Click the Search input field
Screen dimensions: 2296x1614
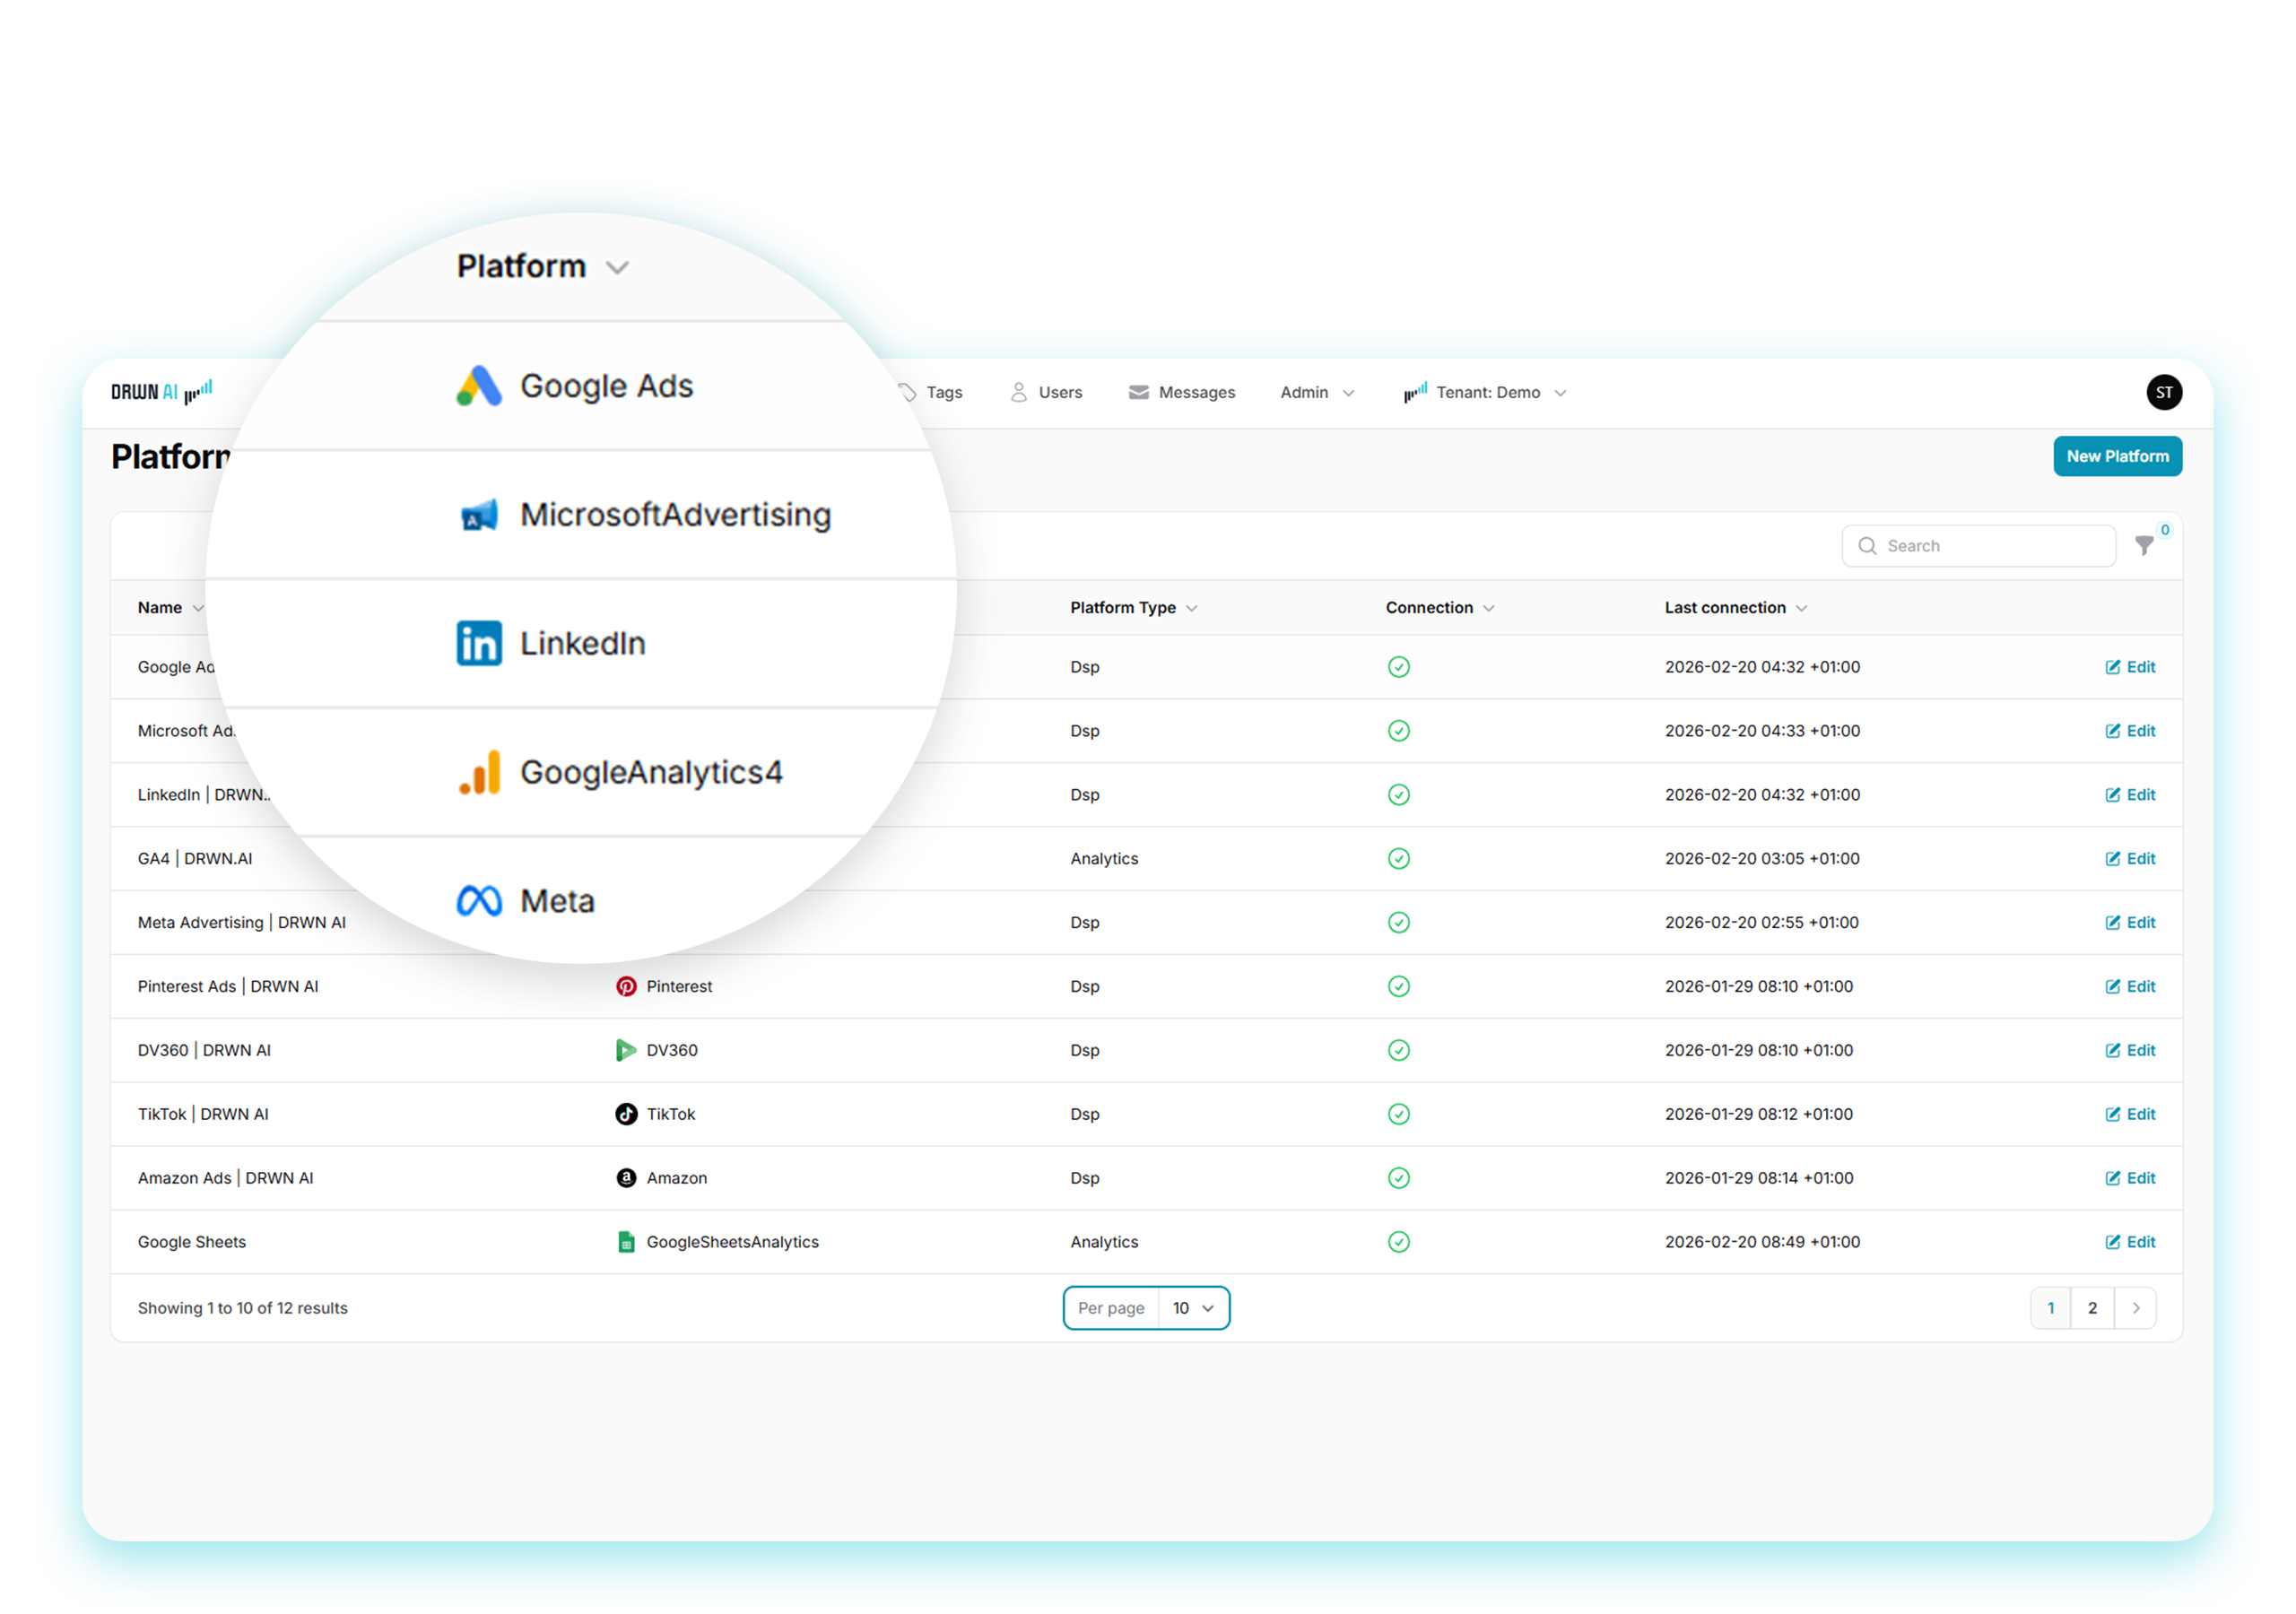click(1978, 545)
